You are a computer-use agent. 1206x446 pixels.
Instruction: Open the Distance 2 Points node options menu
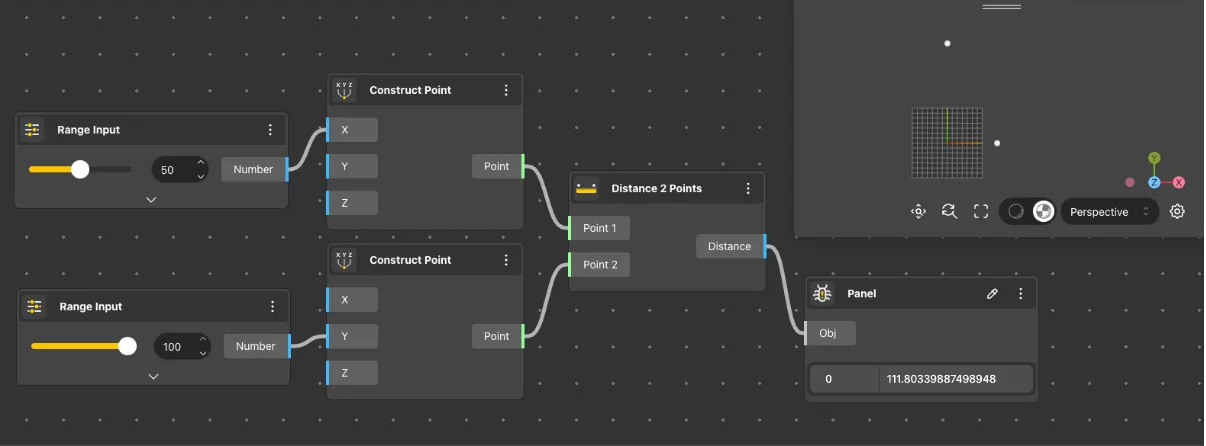click(748, 188)
